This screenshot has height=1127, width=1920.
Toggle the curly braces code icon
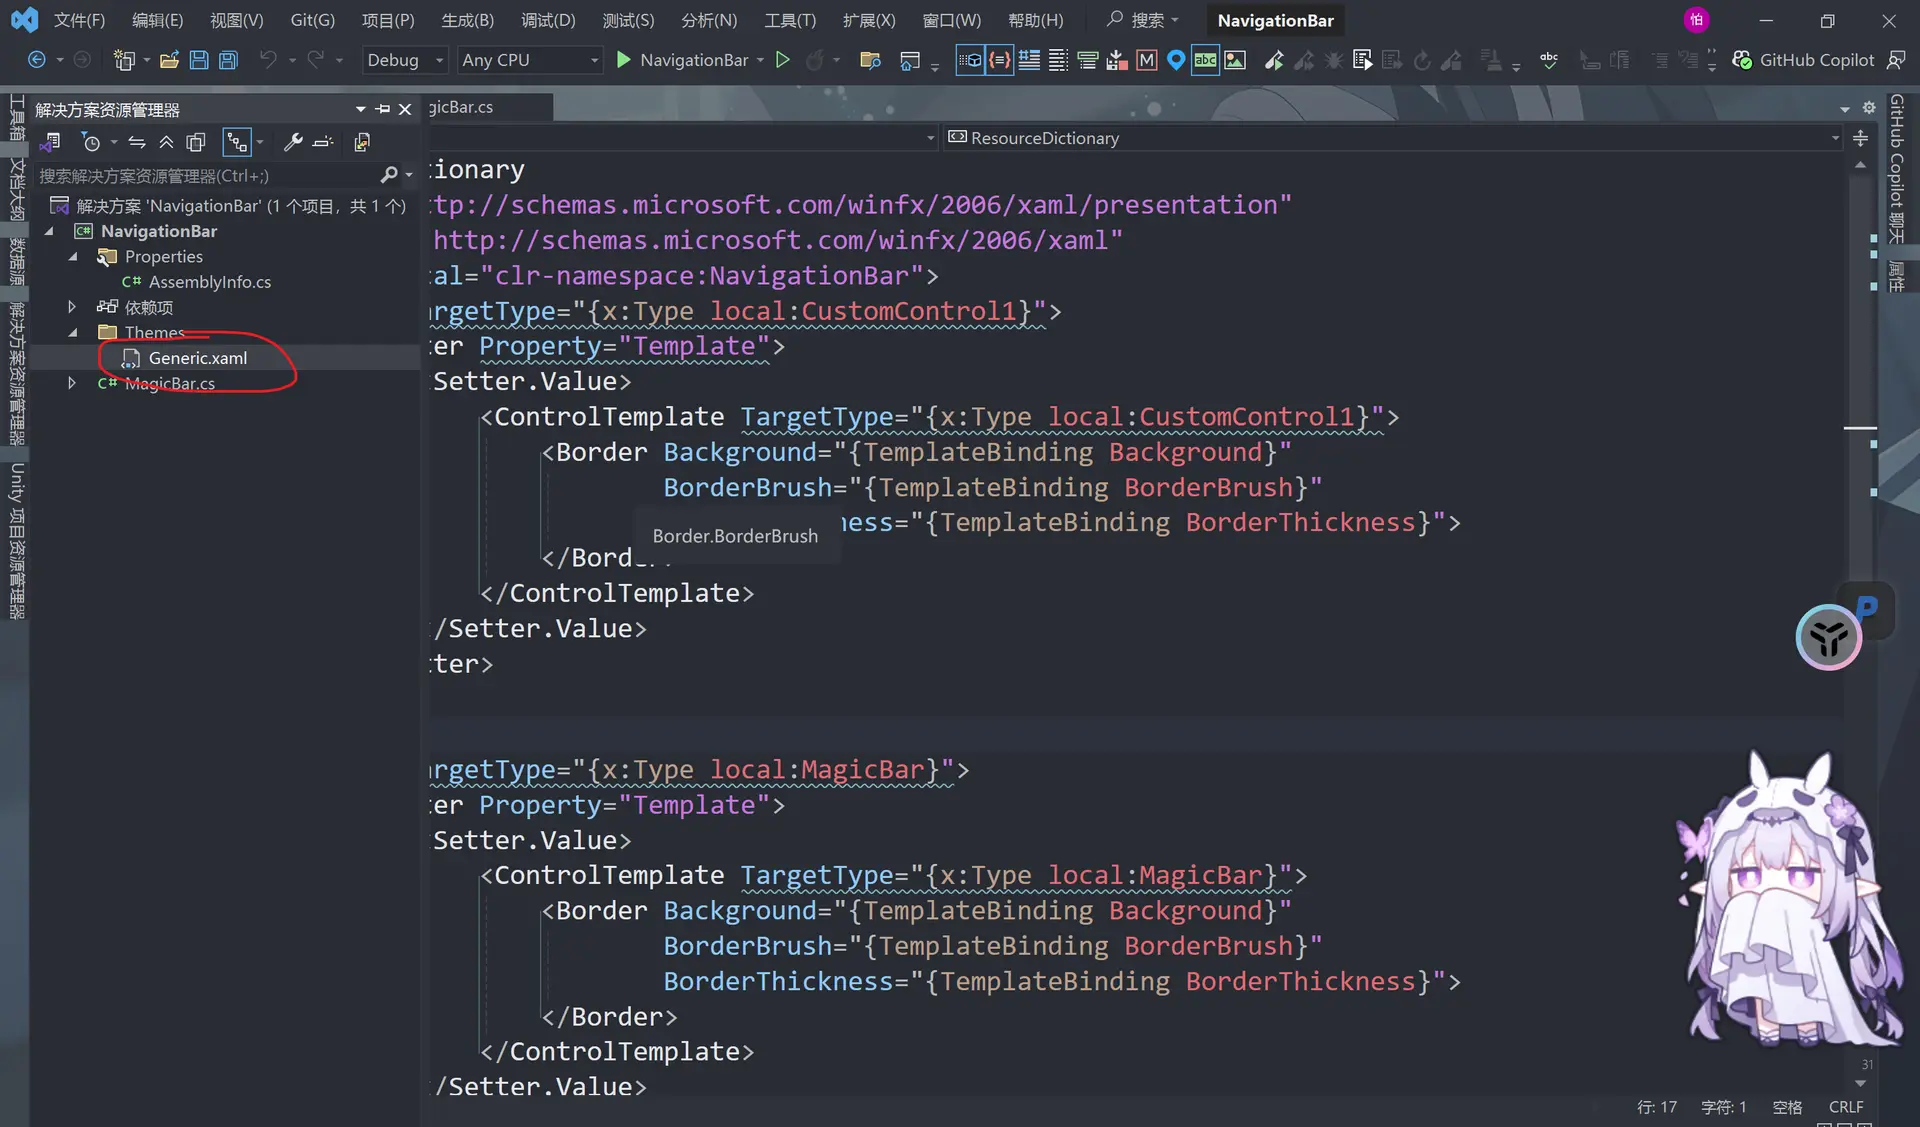coord(999,60)
